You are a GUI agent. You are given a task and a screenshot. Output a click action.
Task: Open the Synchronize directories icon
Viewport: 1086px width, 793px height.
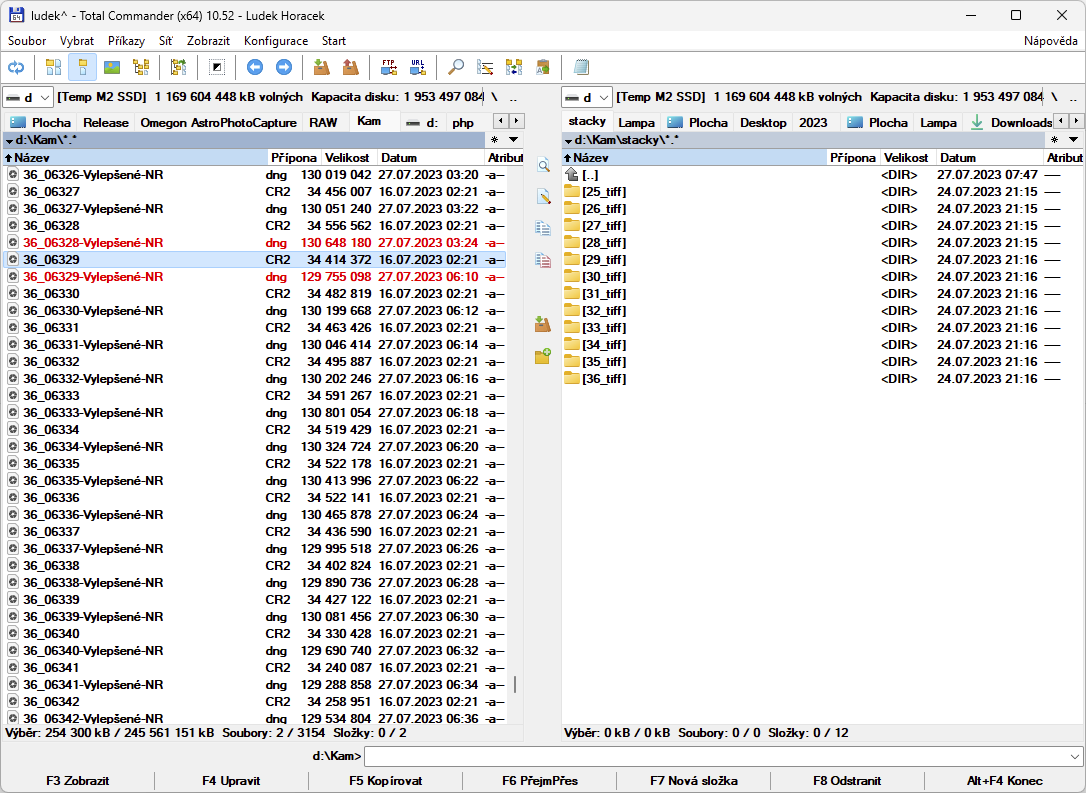[x=514, y=67]
